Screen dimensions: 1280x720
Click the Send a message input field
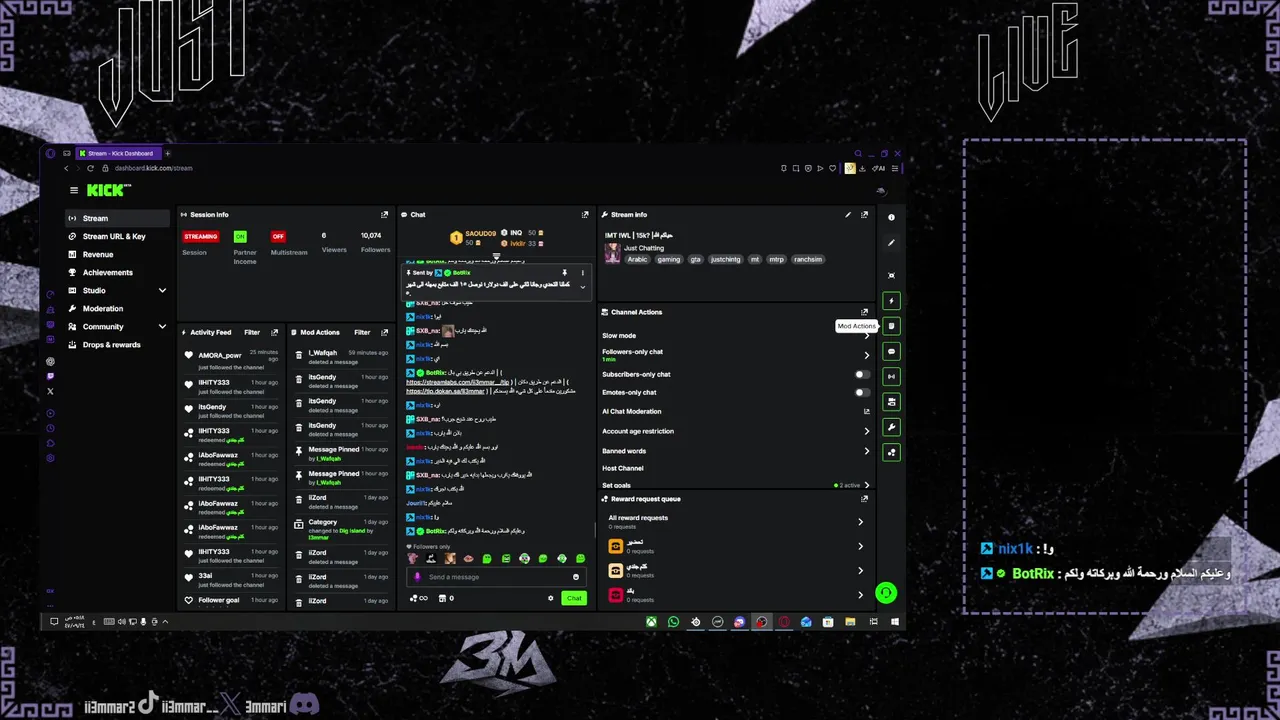tap(495, 577)
